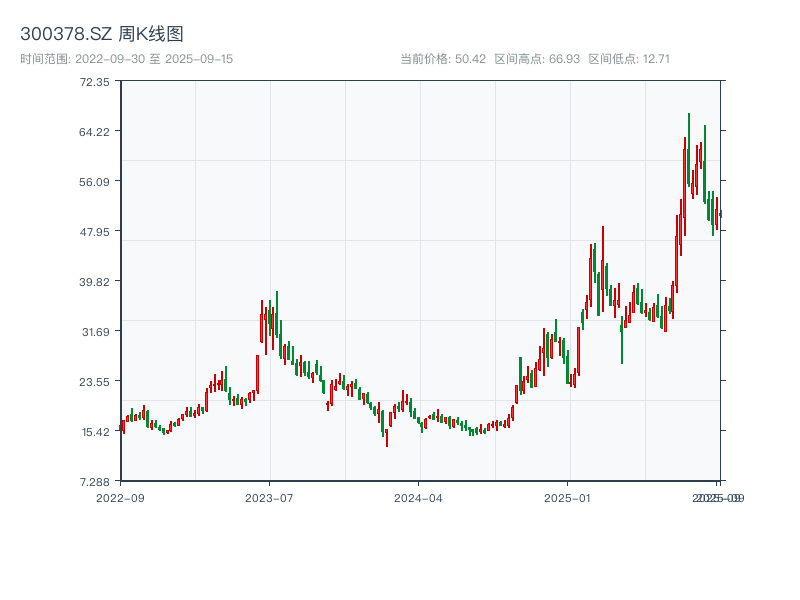800x600 pixels.
Task: Click y-axis value 72.35
Action: pyautogui.click(x=94, y=82)
